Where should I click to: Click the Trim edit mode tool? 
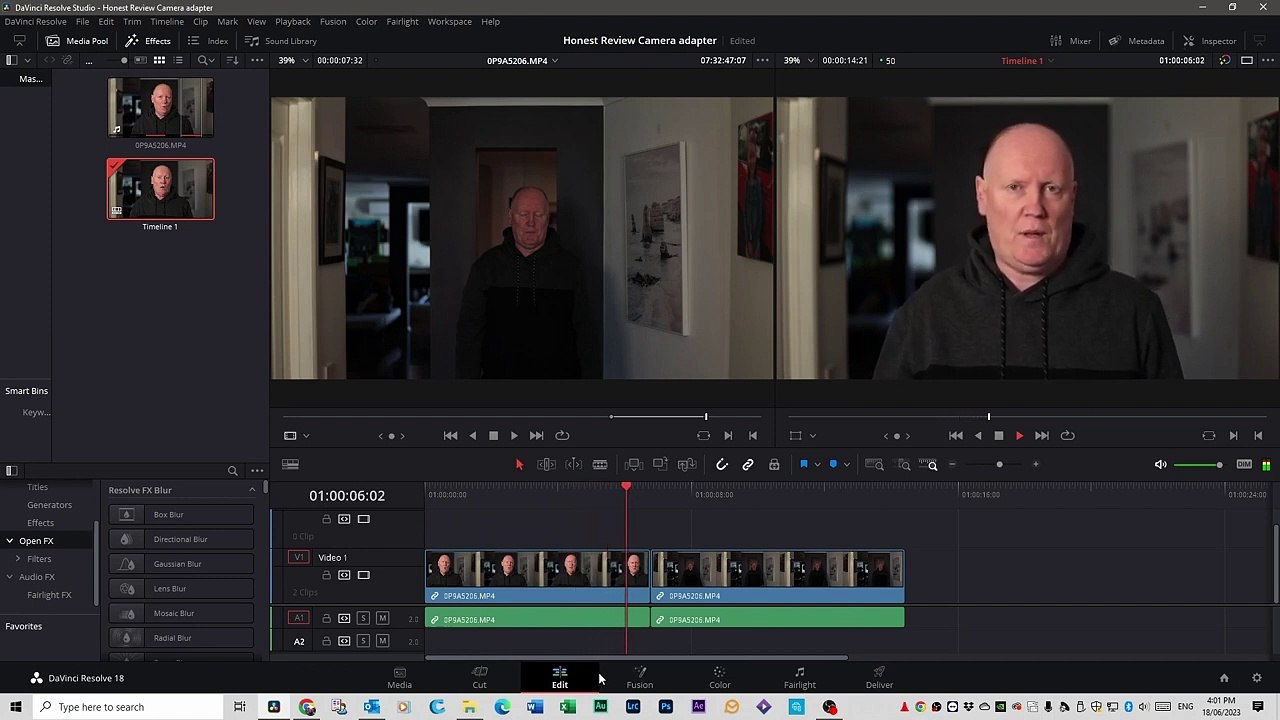tap(546, 464)
